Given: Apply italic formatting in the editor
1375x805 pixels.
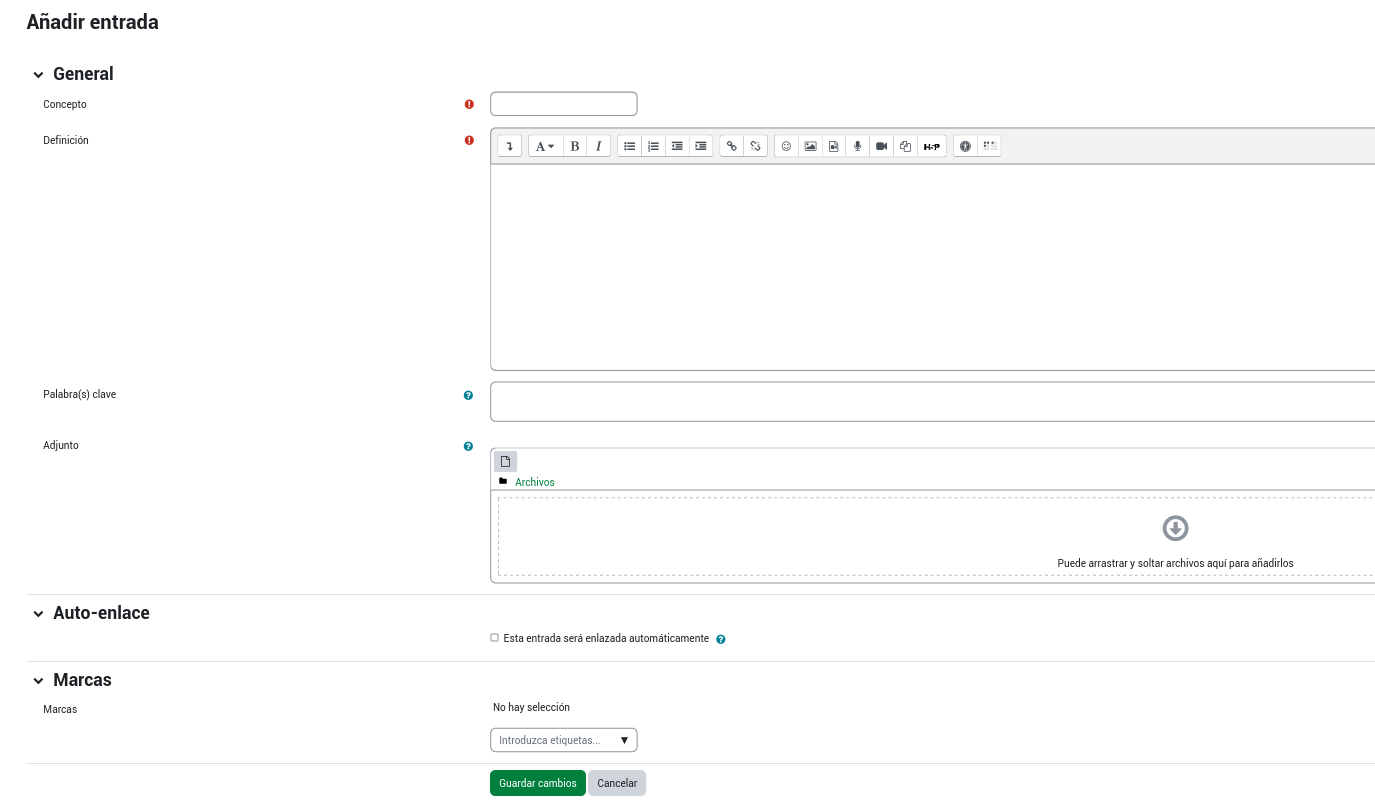Looking at the screenshot, I should 599,146.
